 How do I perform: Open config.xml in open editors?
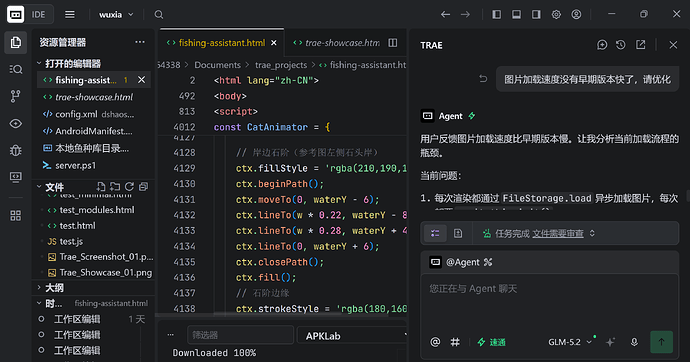coord(94,114)
